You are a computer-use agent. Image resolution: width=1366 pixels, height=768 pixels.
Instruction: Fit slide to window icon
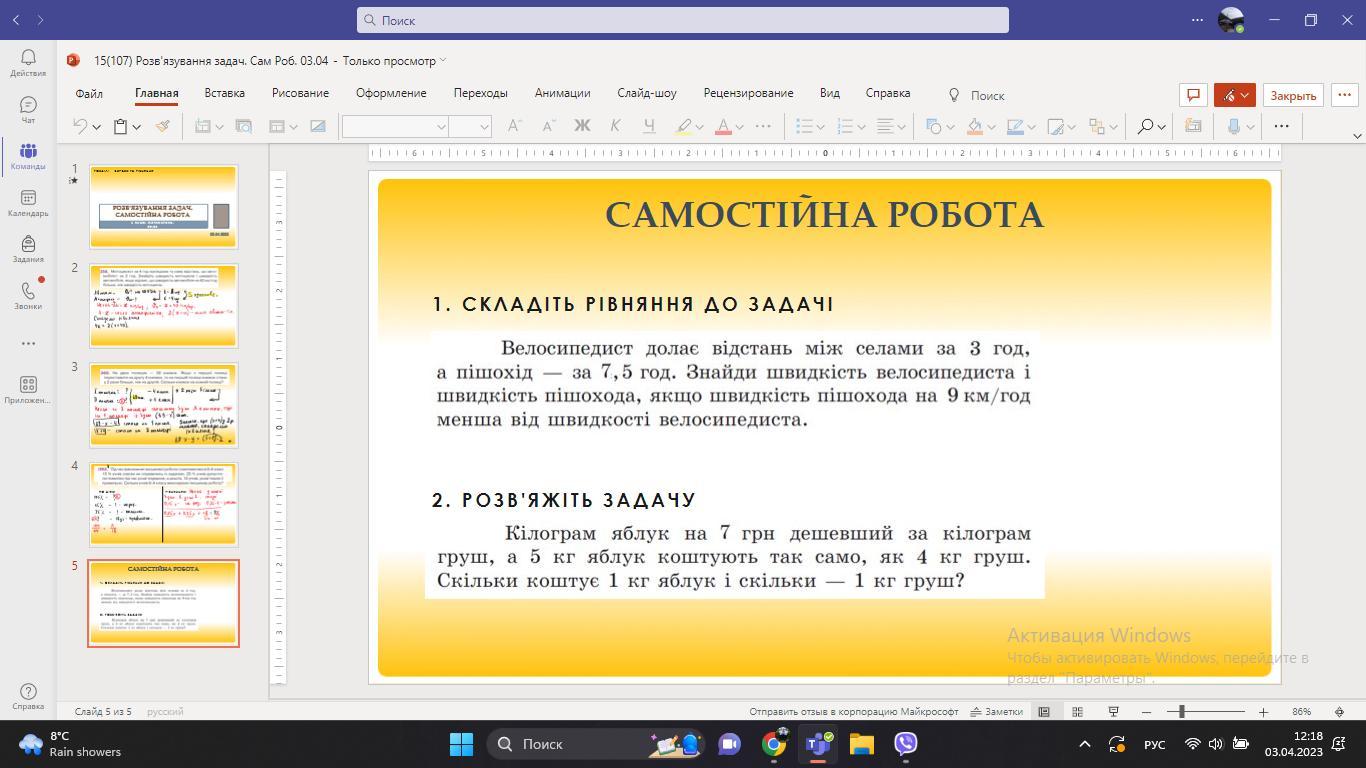tap(1339, 712)
